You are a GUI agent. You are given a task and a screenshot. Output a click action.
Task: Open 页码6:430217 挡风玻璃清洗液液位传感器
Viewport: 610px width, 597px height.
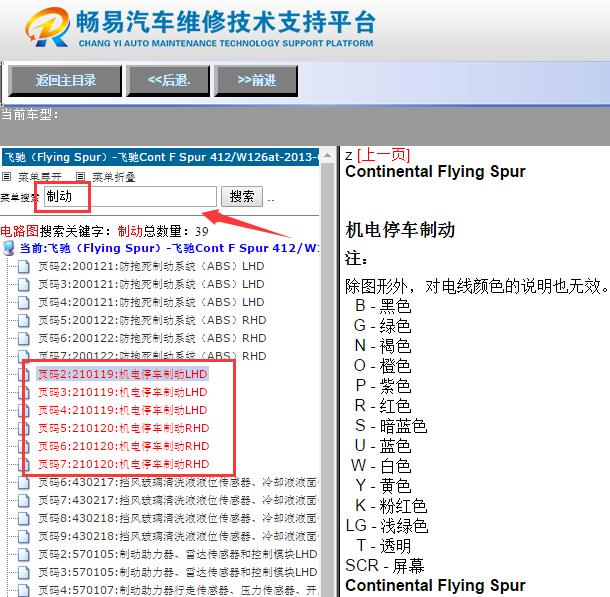pos(178,482)
